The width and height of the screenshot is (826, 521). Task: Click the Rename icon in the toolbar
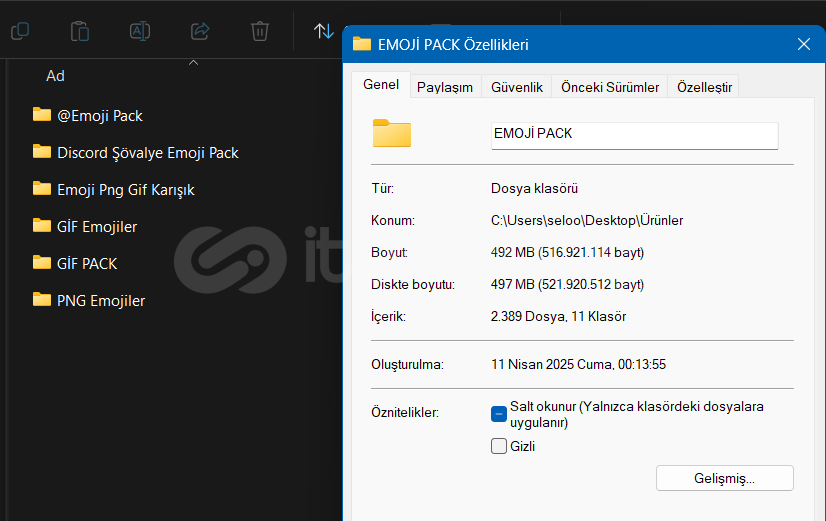pyautogui.click(x=140, y=31)
